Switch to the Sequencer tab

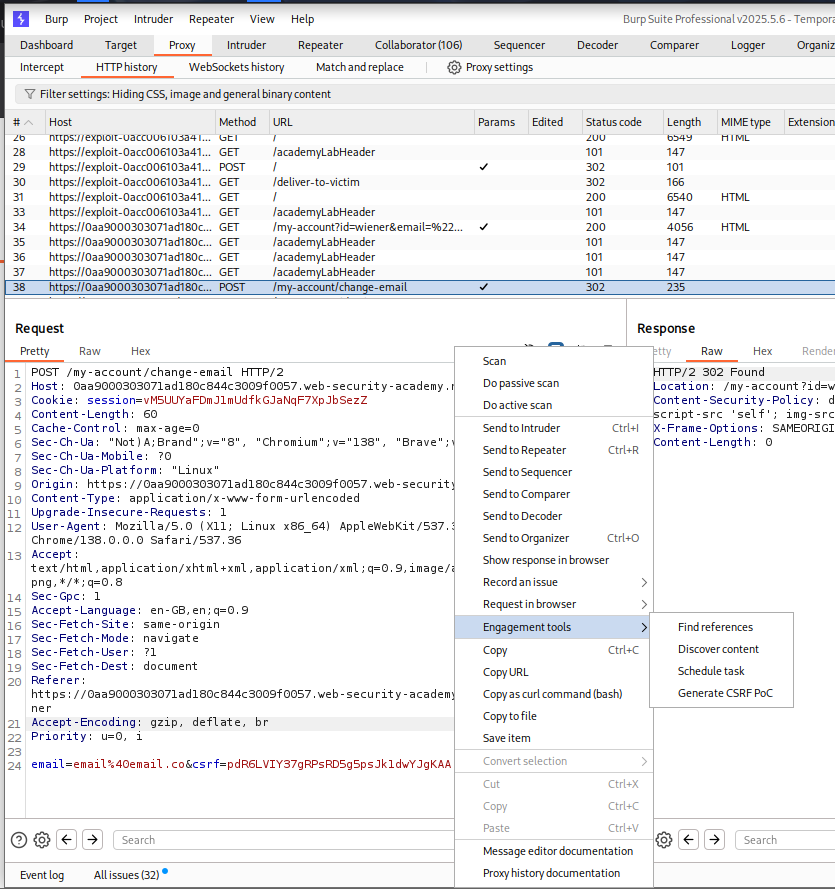coord(519,45)
